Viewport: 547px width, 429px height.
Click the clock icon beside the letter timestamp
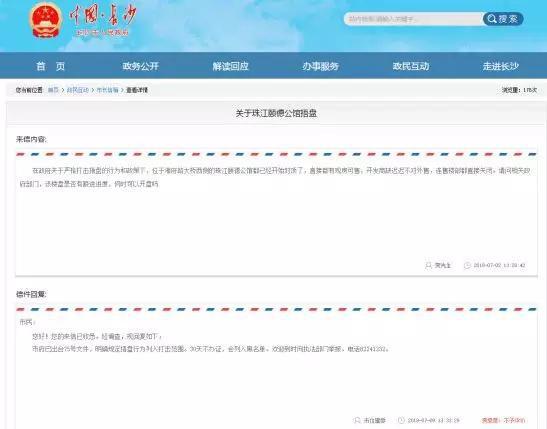[467, 266]
